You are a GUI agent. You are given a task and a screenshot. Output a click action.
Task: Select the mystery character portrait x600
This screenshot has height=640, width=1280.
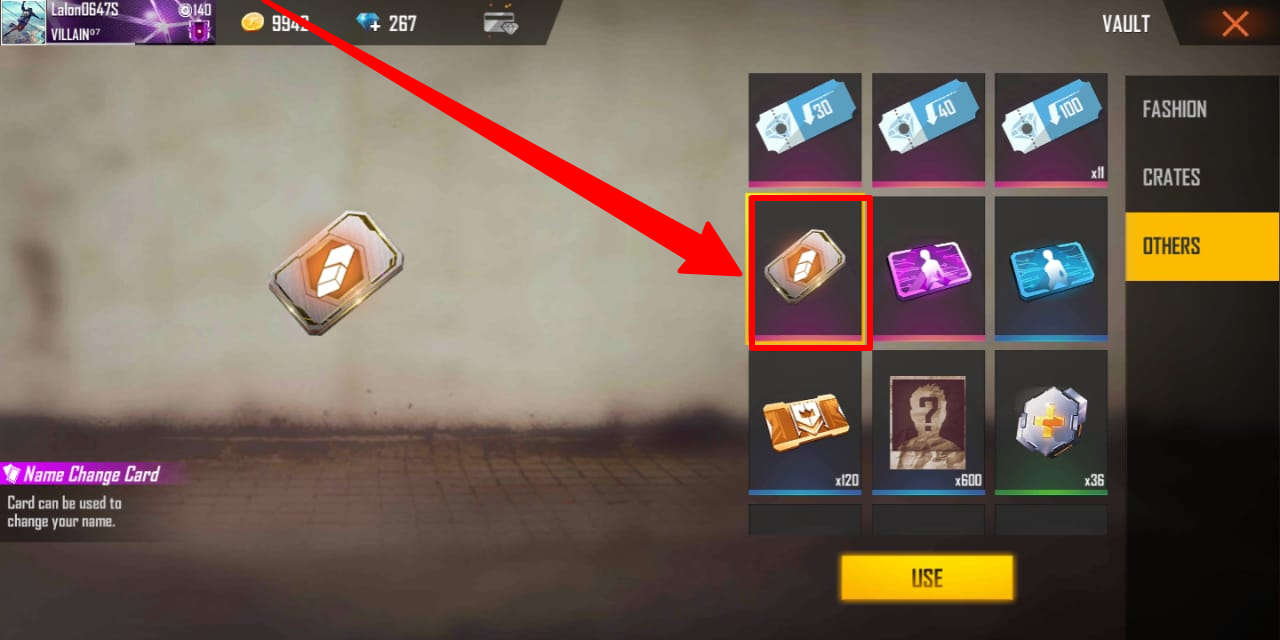tap(928, 422)
